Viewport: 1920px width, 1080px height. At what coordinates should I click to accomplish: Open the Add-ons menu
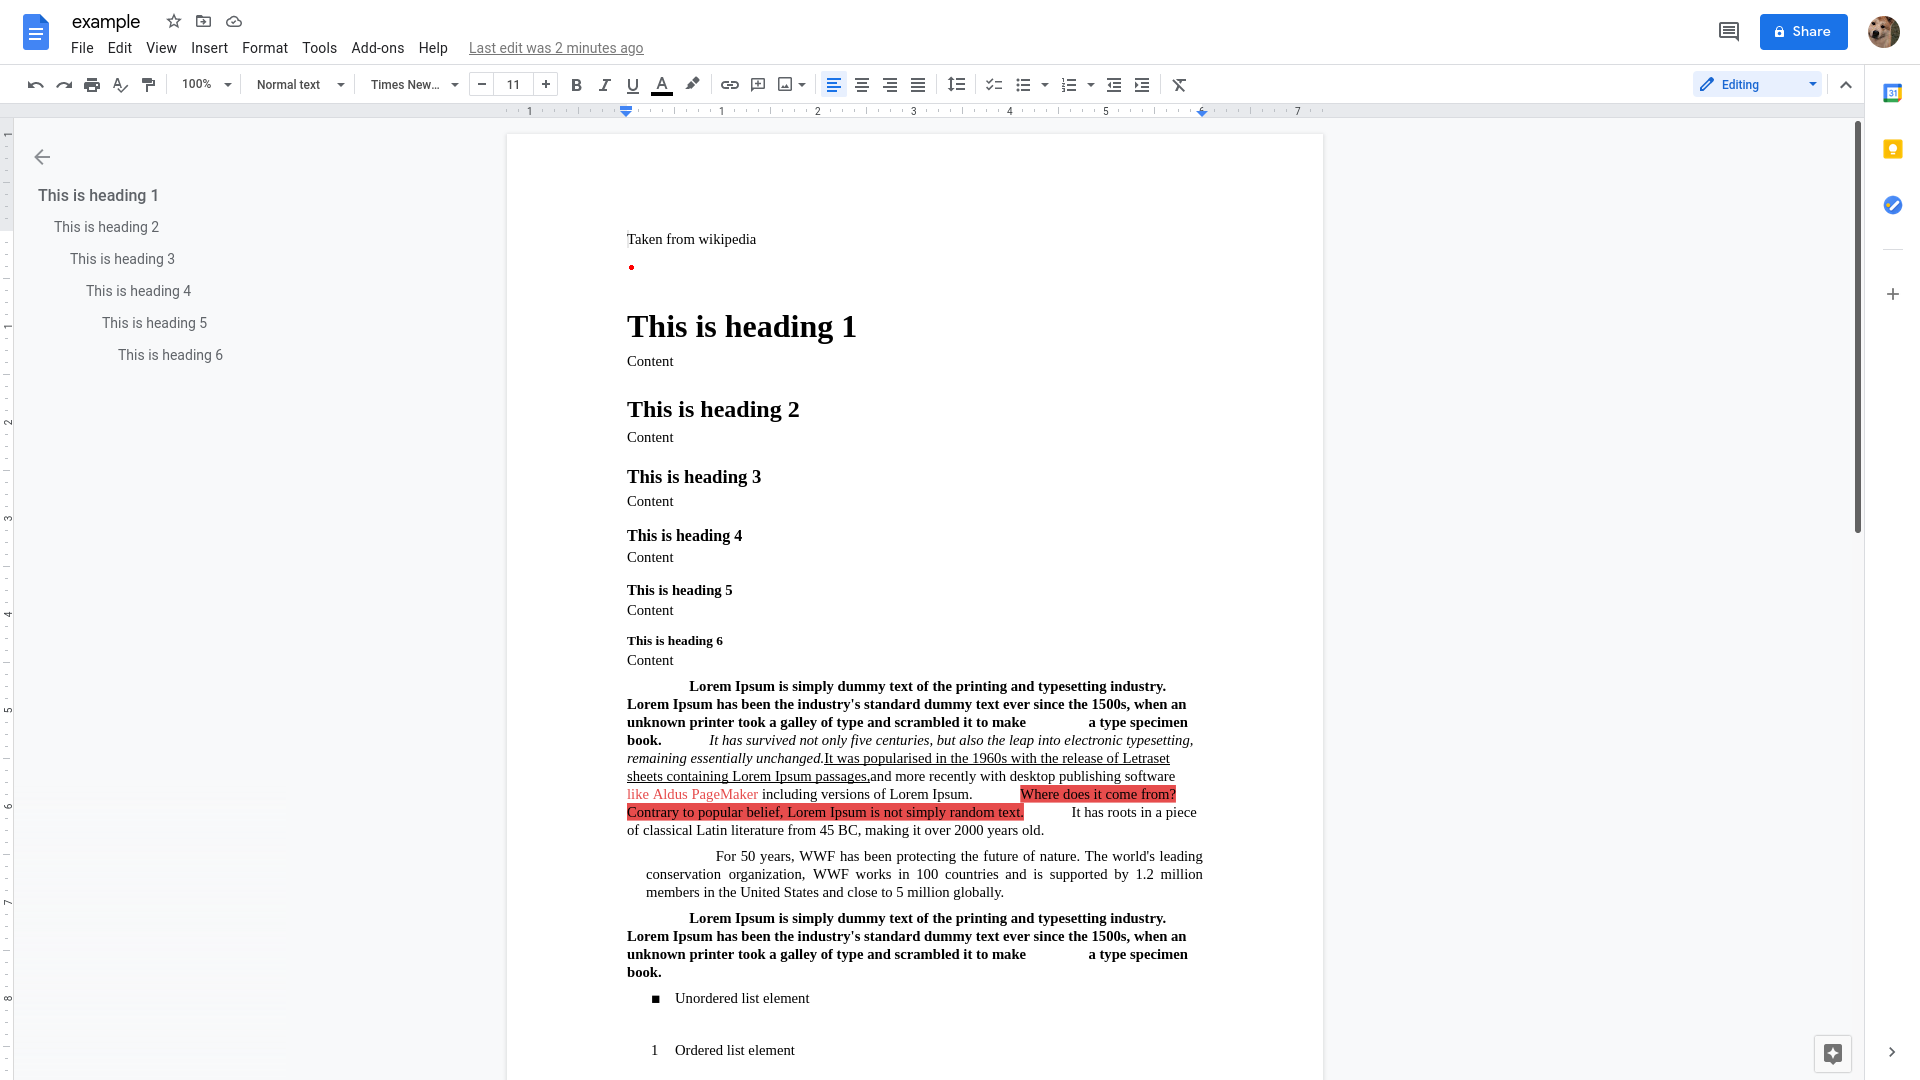[x=378, y=48]
